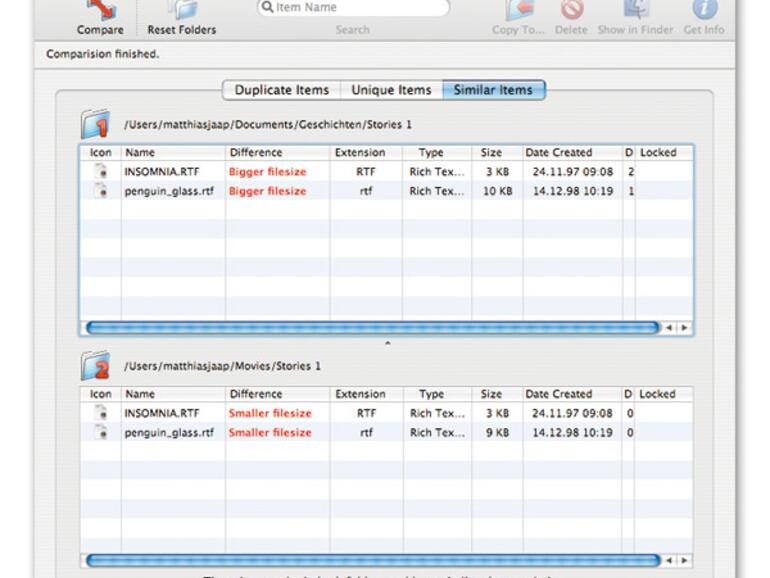Viewport: 770px width, 578px height.
Task: Switch to the Duplicate Items tab
Action: pyautogui.click(x=281, y=90)
